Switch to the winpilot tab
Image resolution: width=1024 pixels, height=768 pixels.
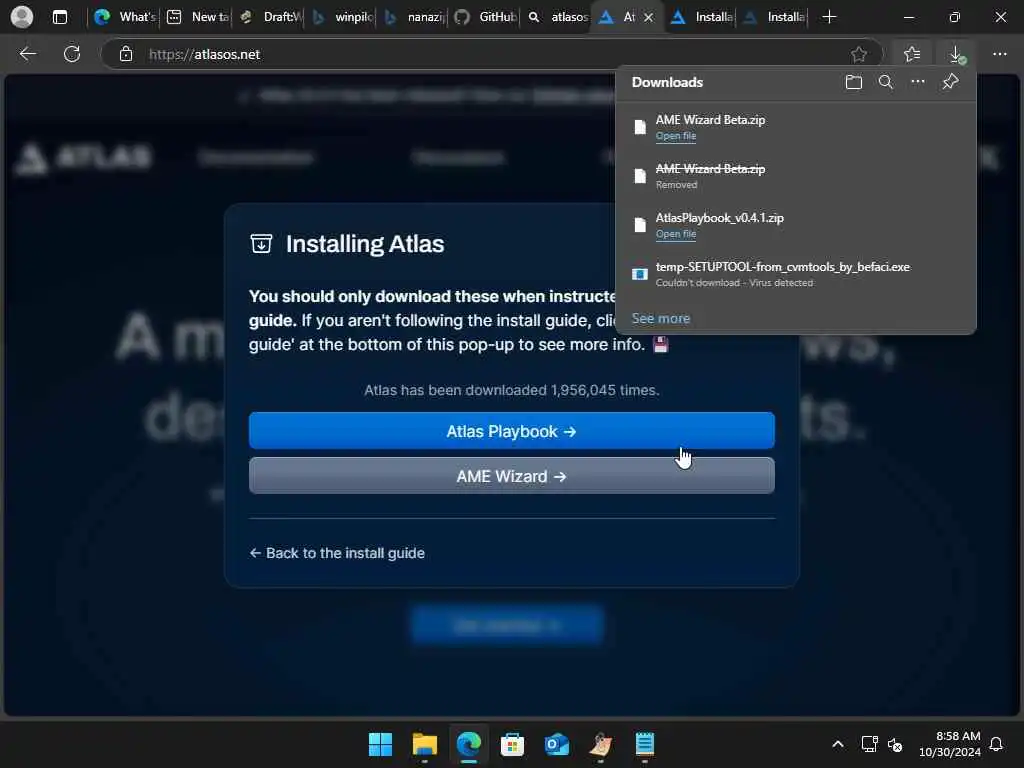click(x=342, y=17)
